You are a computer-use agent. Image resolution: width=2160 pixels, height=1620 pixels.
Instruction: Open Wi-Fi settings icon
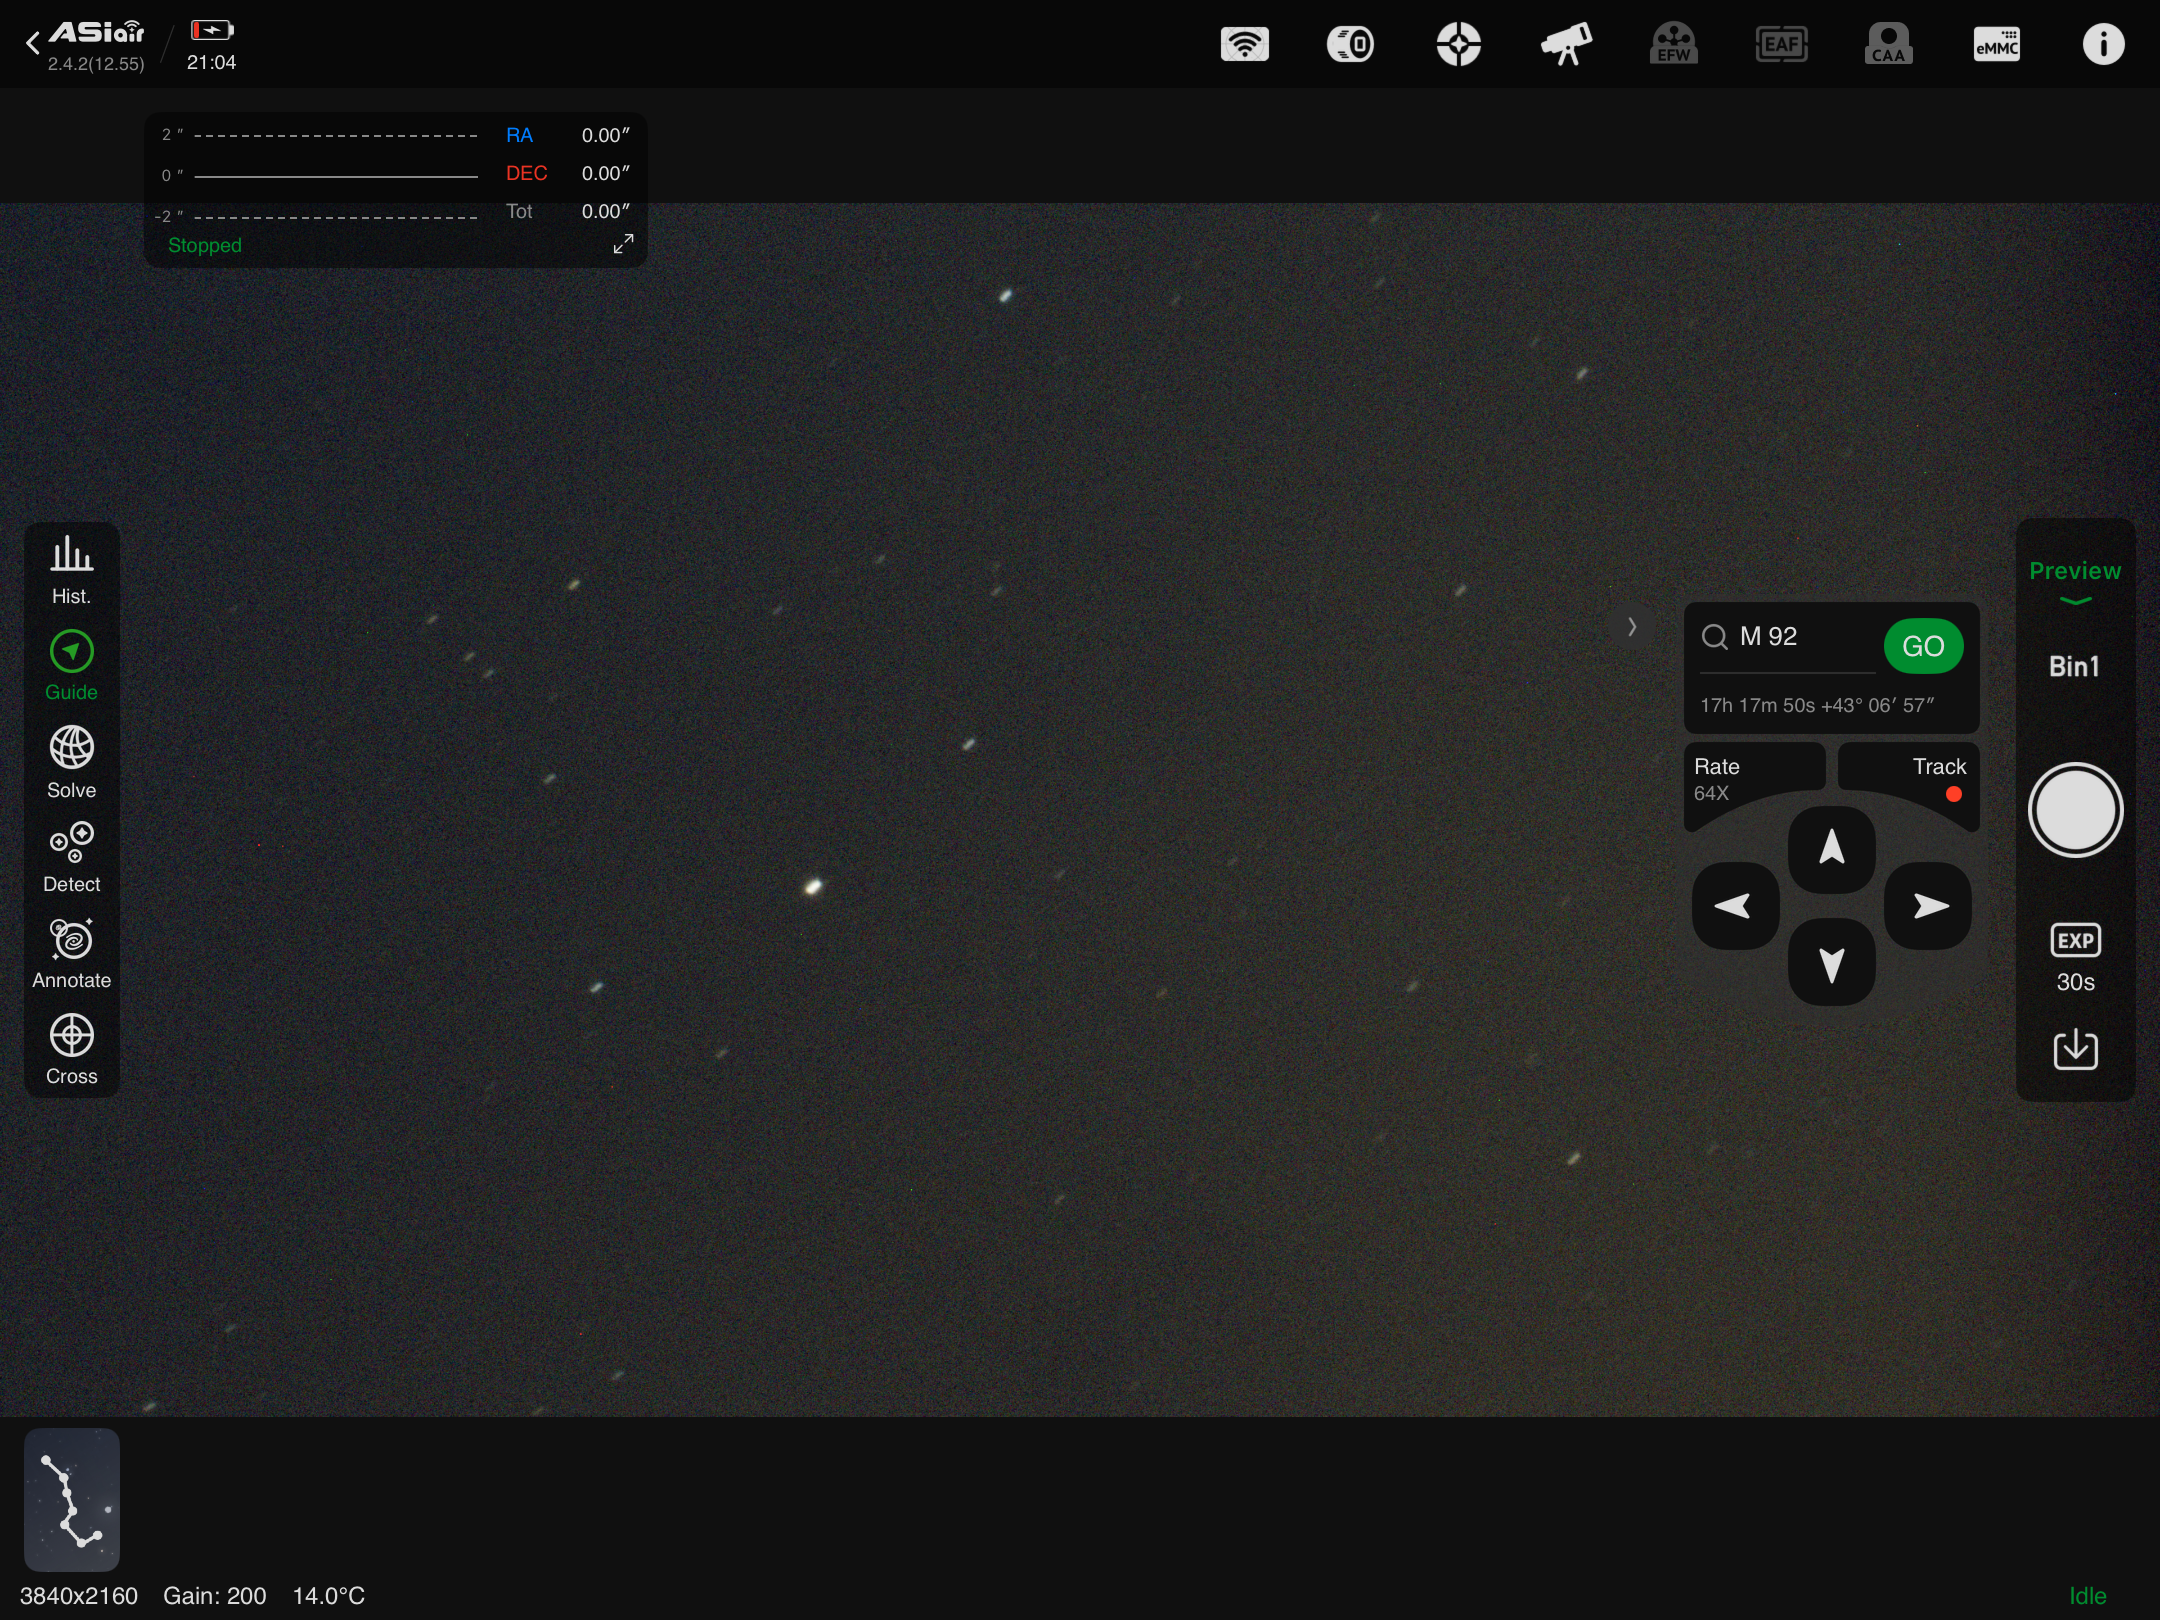click(1244, 44)
